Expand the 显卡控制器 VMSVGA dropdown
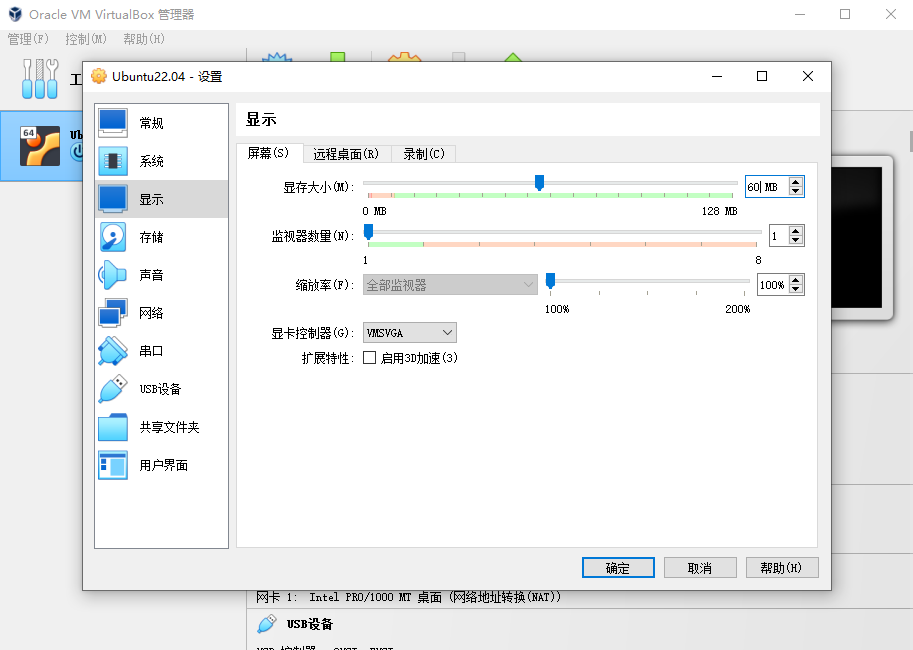 click(x=410, y=333)
